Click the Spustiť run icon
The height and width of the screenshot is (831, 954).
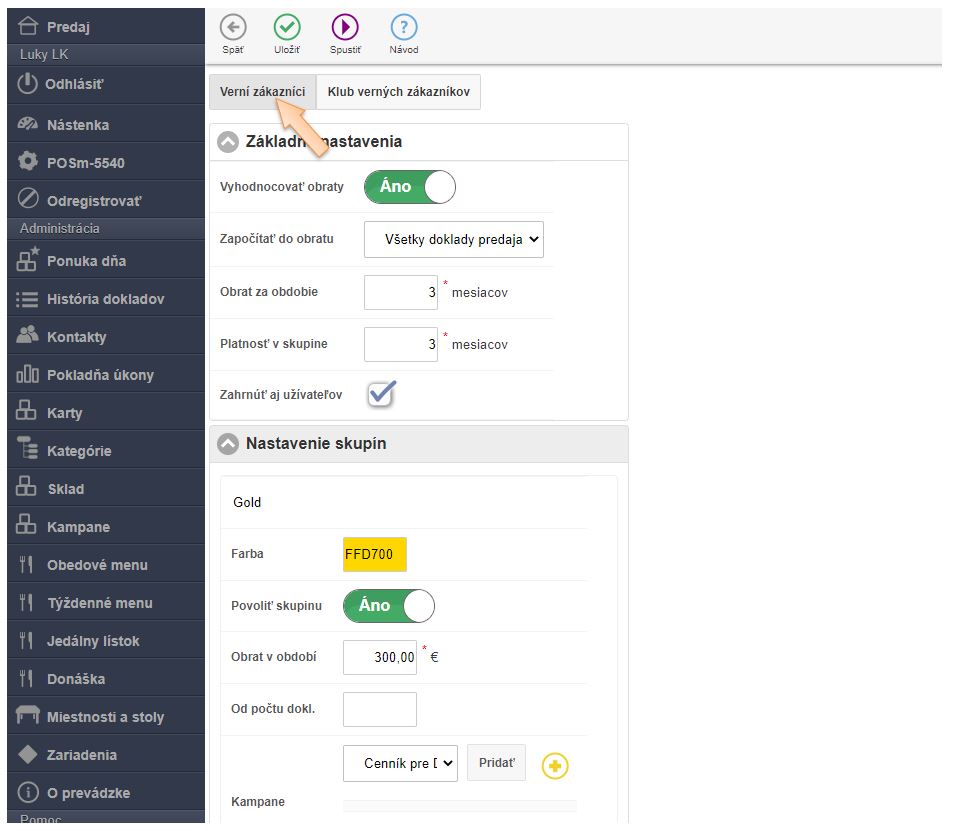pos(345,27)
